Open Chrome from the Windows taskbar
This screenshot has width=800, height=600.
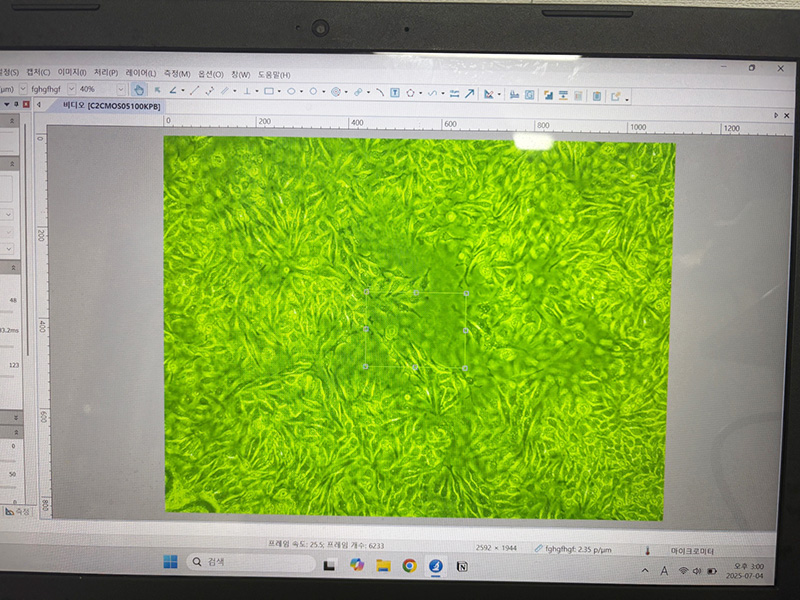tap(409, 565)
